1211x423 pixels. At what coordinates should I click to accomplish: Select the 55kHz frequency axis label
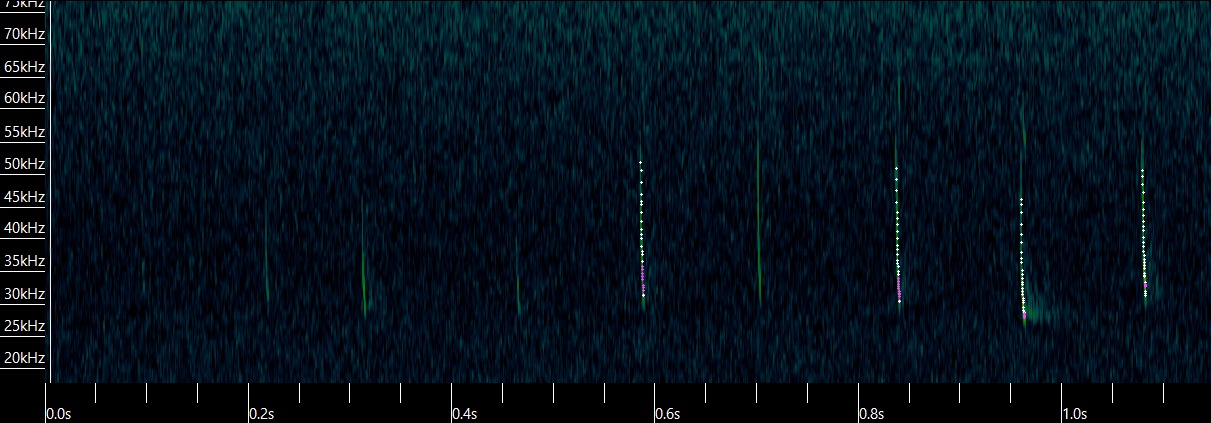click(x=24, y=131)
